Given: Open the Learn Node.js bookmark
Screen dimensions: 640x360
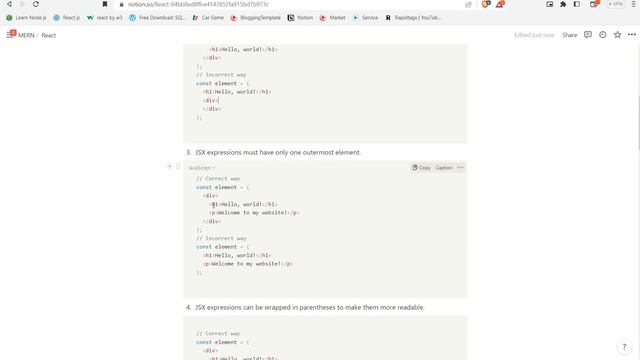Looking at the screenshot, I should pyautogui.click(x=26, y=18).
